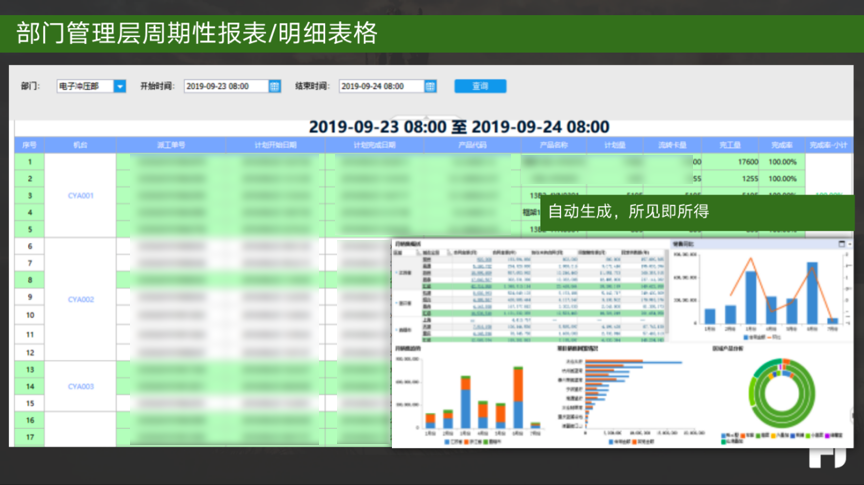Select row number 15
Image resolution: width=864 pixels, height=485 pixels.
point(30,403)
